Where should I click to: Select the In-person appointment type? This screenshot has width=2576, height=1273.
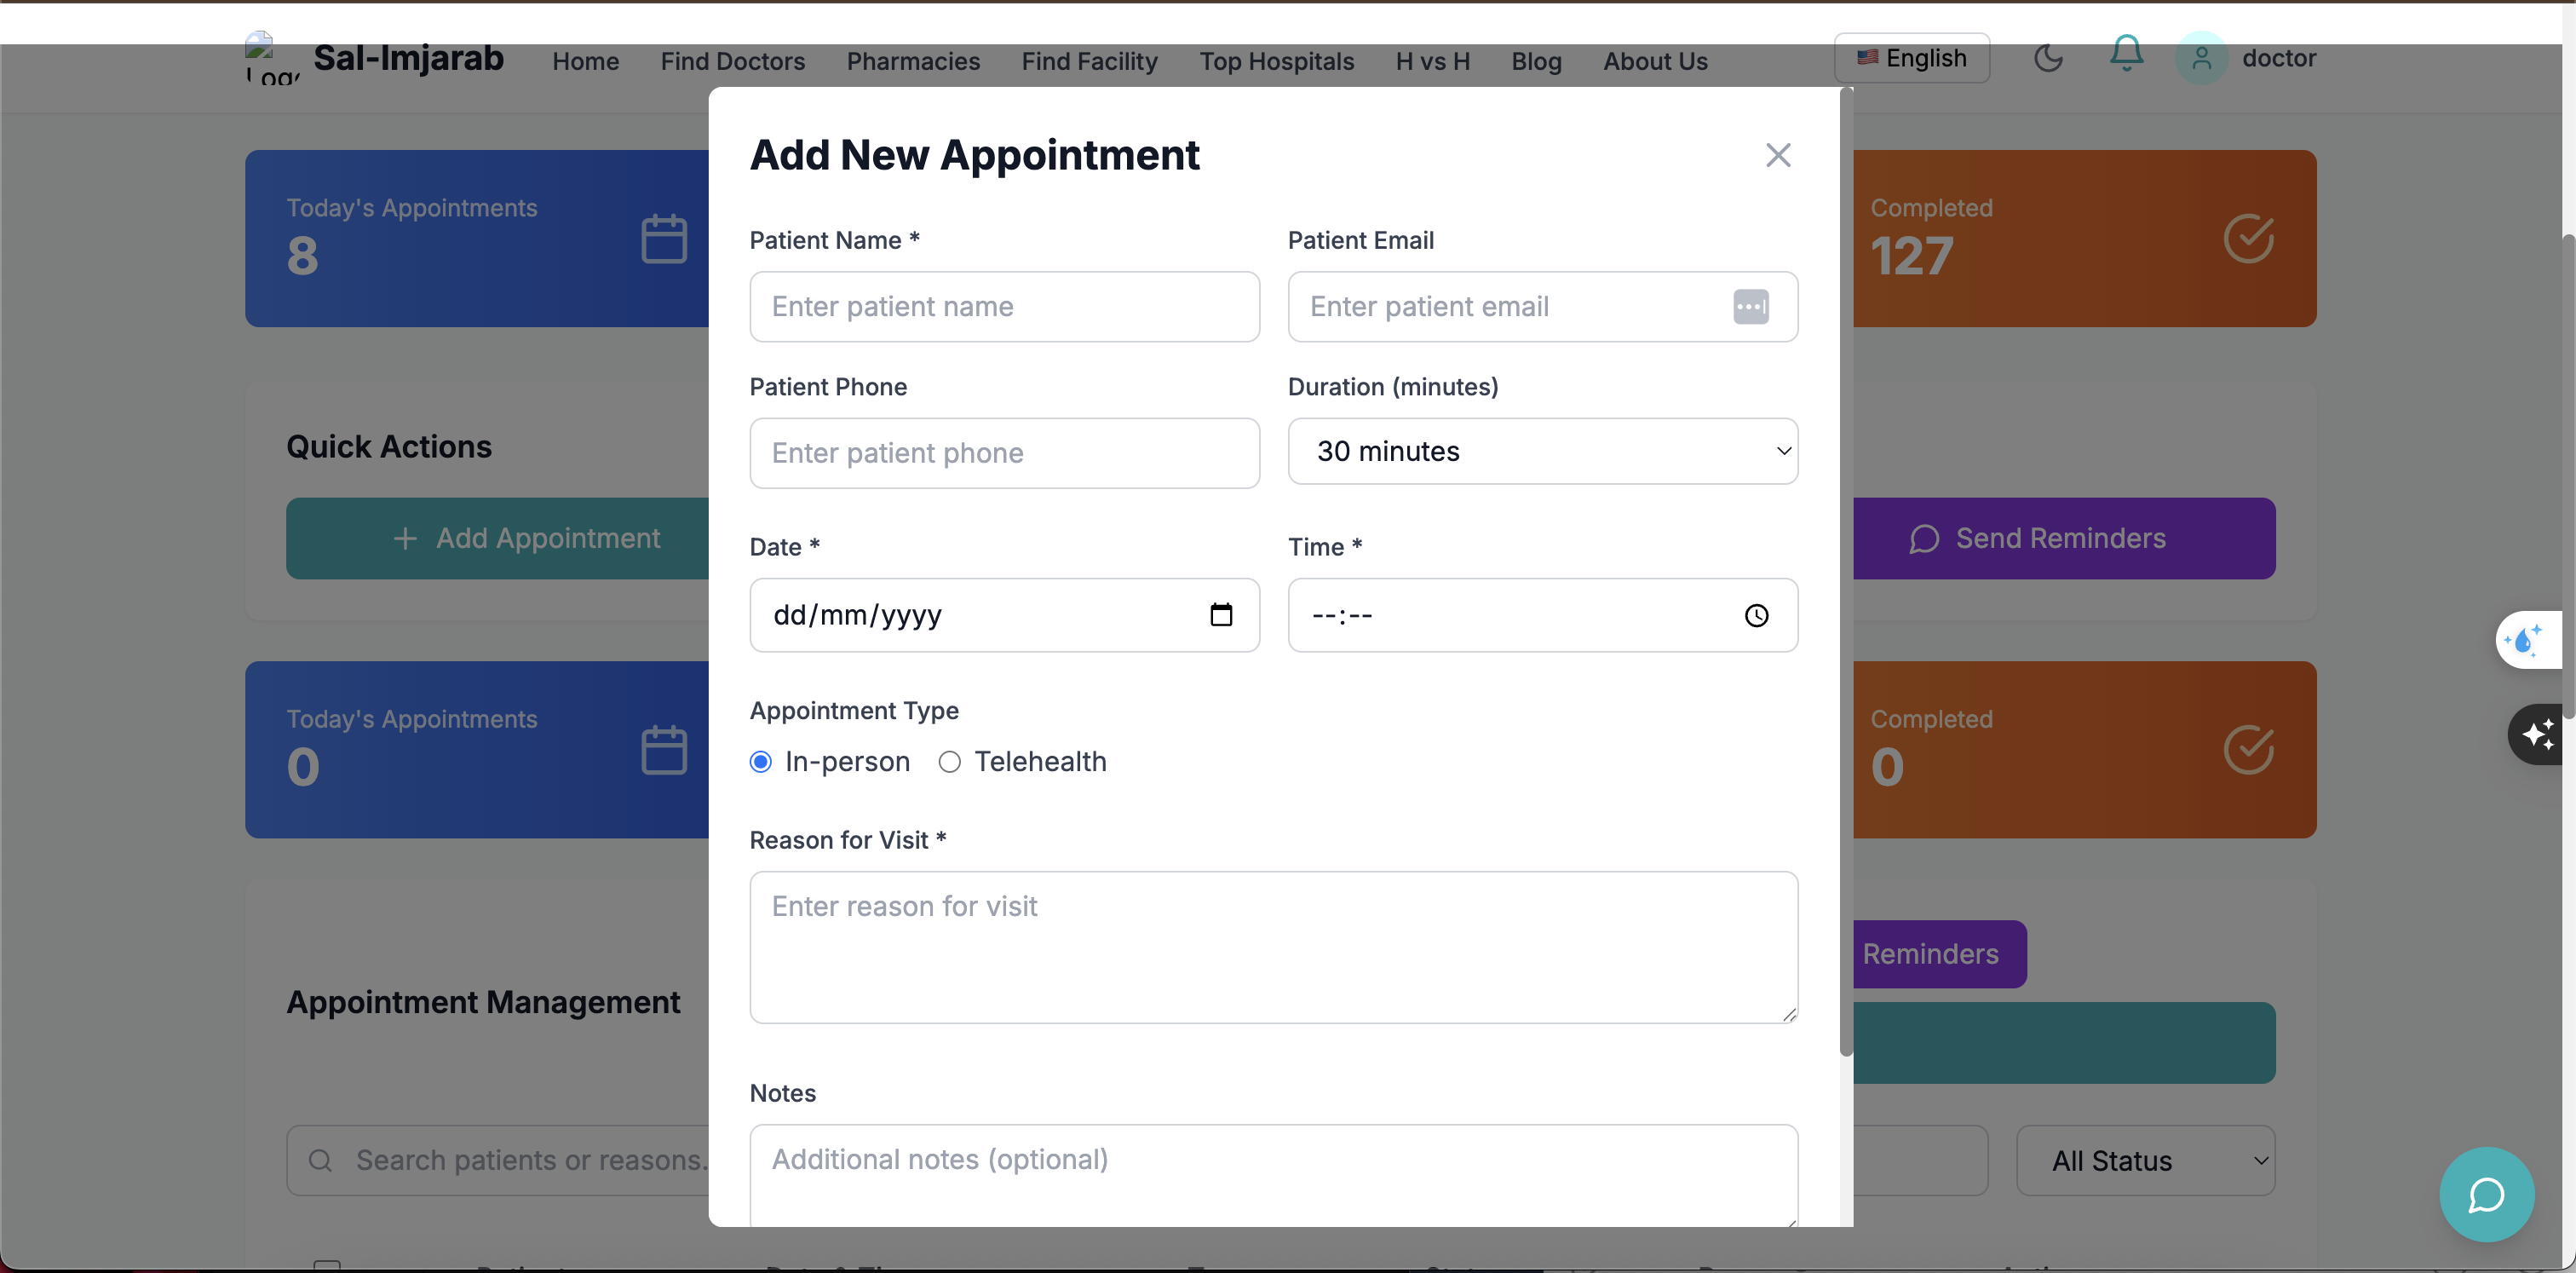(x=760, y=762)
